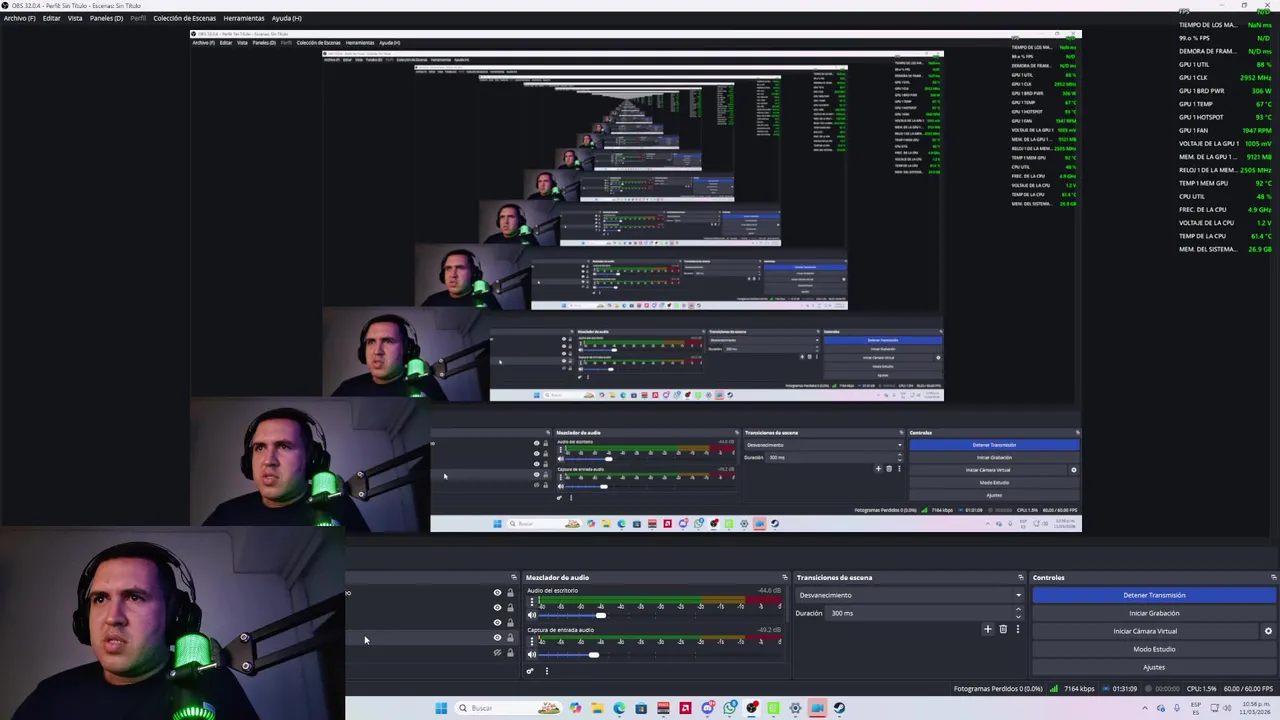Screen dimensions: 1280x720
Task: Toggle lock on the topmost source row
Action: [x=510, y=592]
